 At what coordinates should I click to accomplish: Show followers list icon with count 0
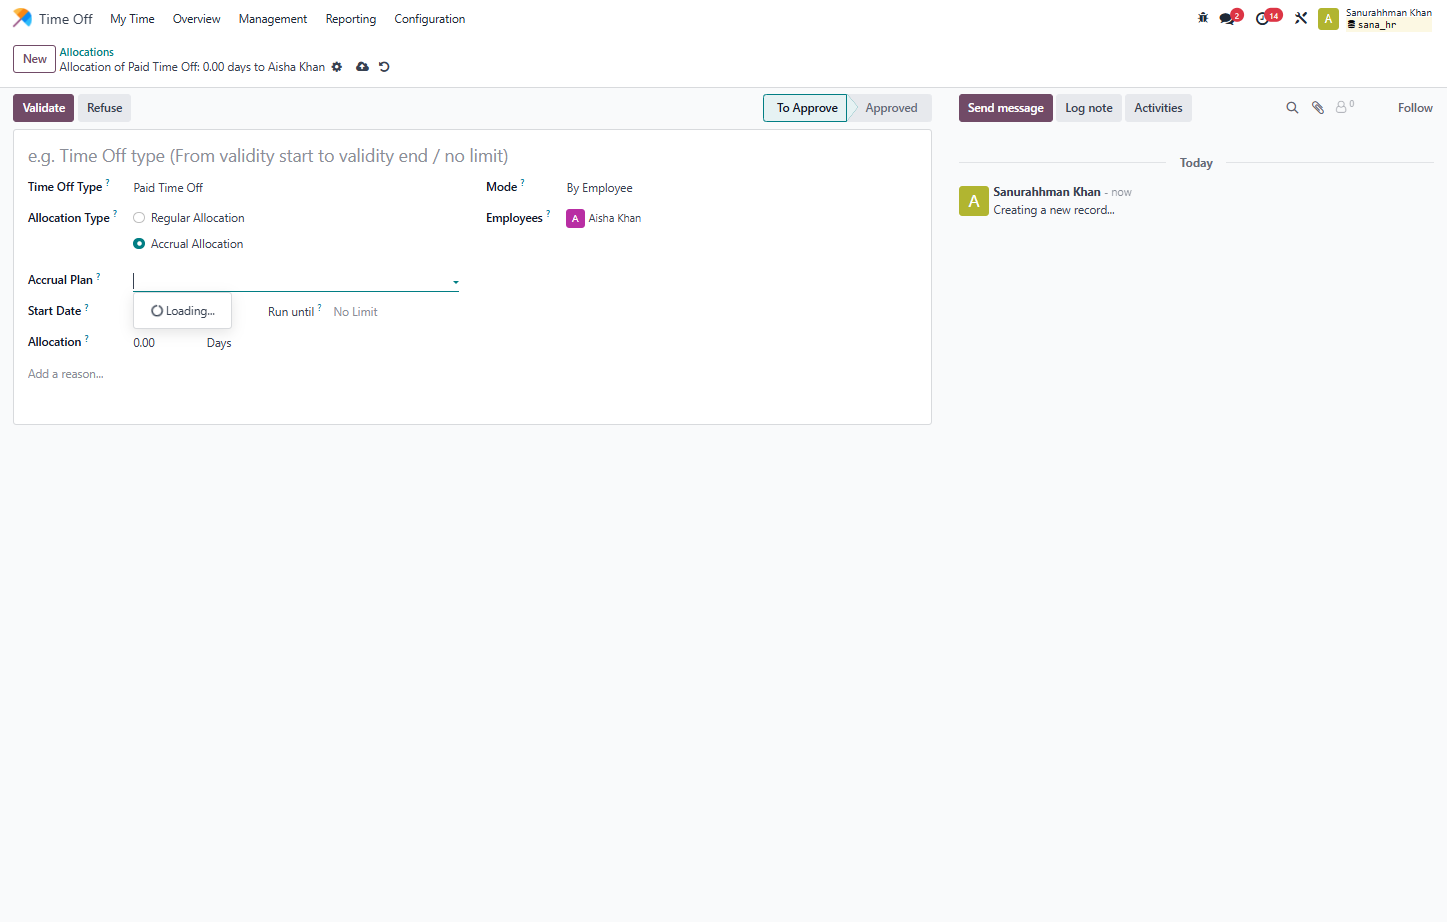[1345, 106]
